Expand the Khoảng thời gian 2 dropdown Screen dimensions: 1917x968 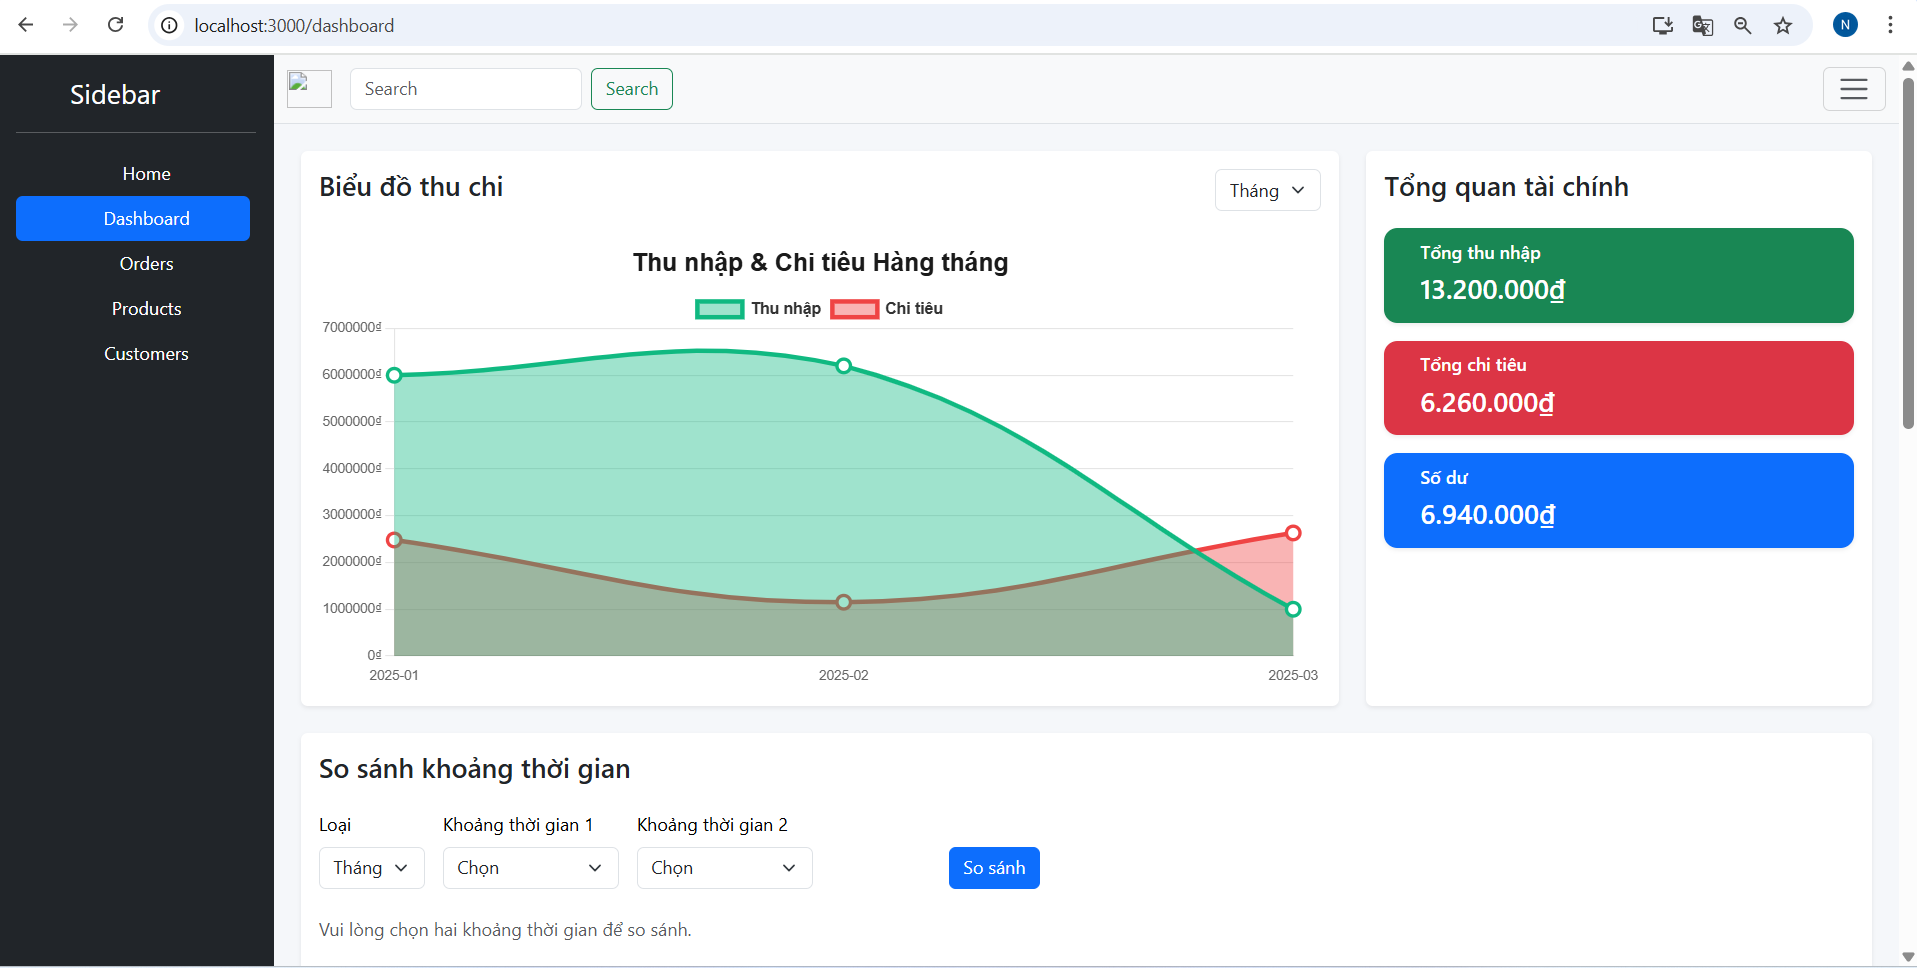tap(724, 868)
